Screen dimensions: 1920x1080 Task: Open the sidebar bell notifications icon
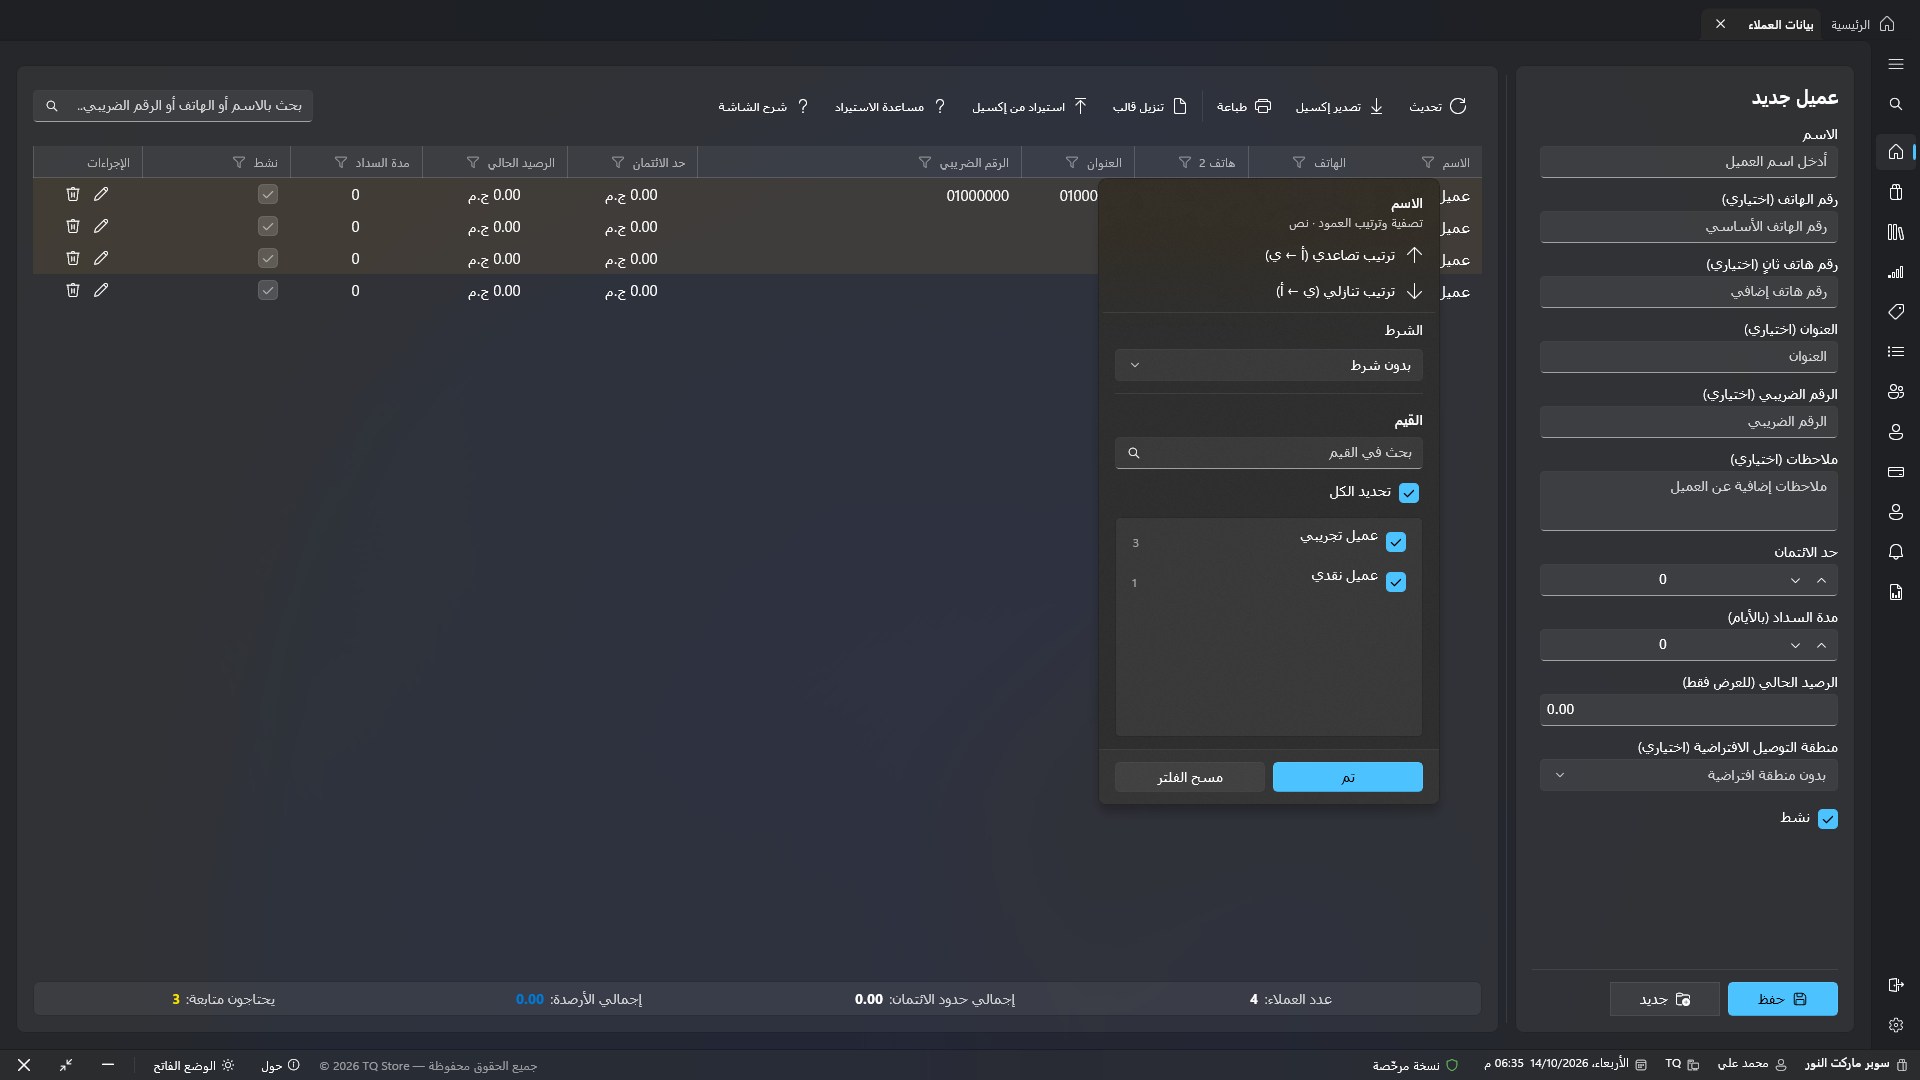[x=1895, y=552]
